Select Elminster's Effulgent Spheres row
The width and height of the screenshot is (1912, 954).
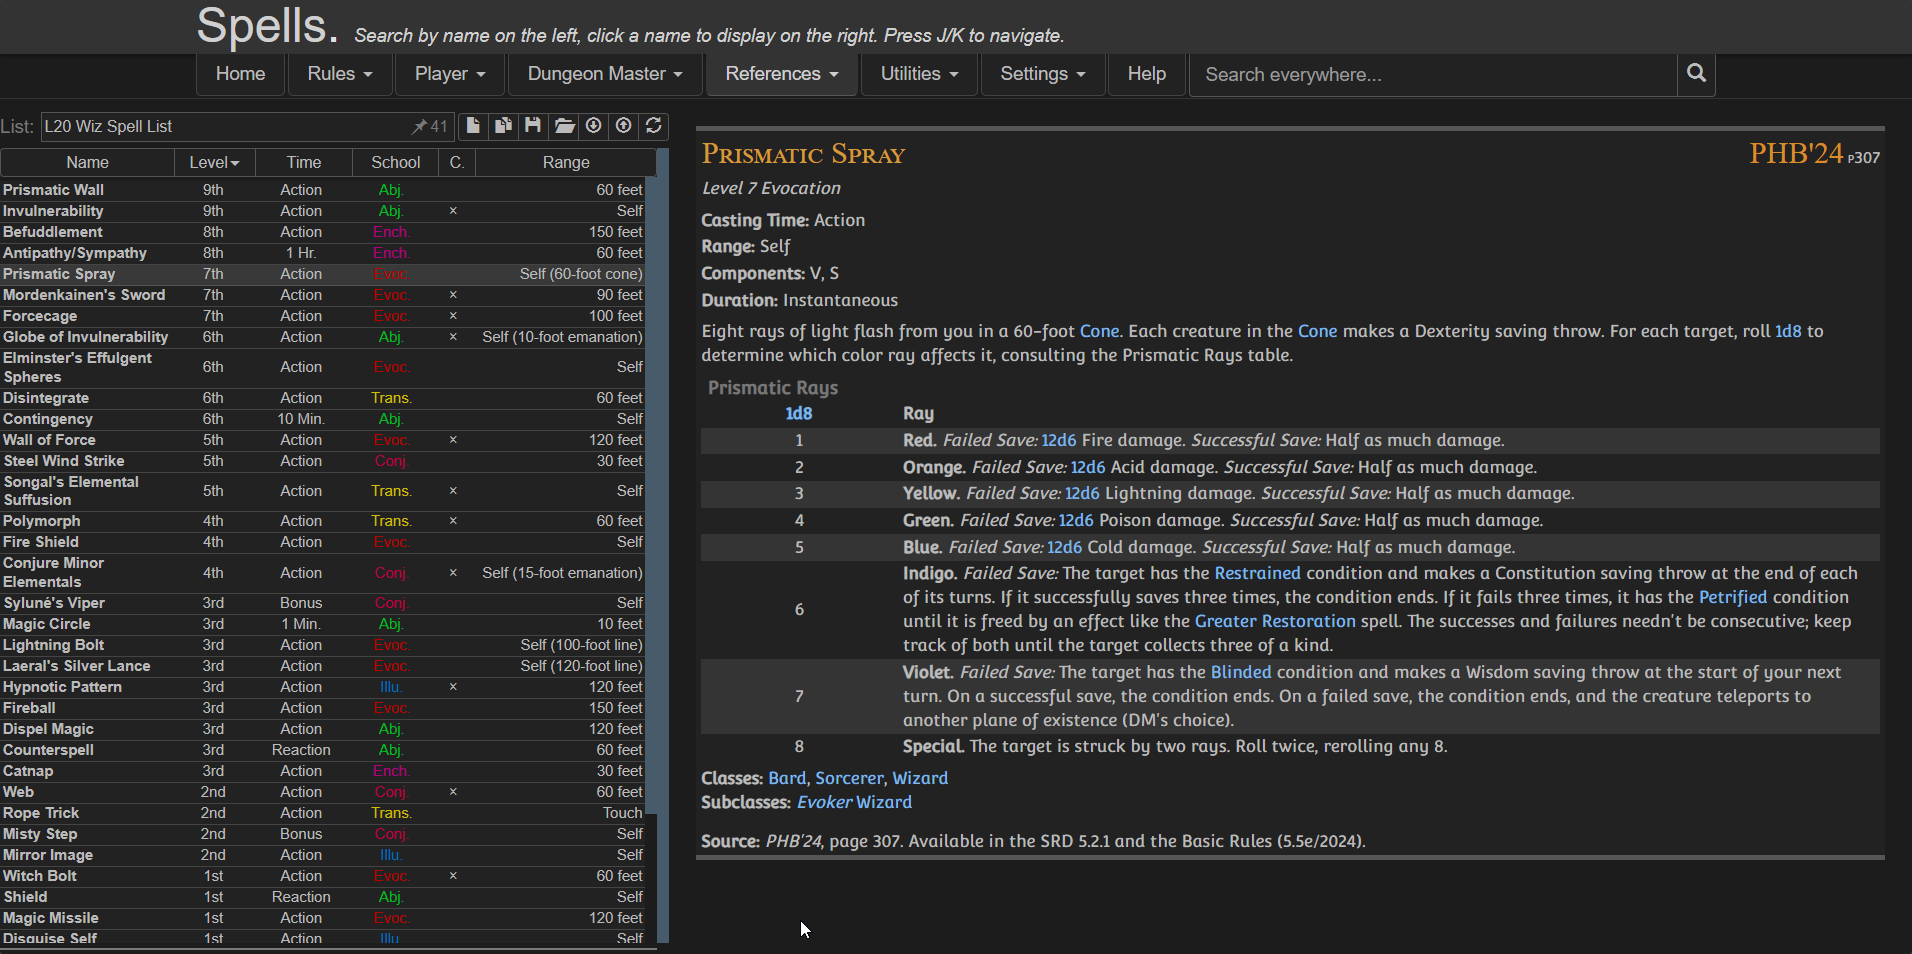click(x=323, y=367)
